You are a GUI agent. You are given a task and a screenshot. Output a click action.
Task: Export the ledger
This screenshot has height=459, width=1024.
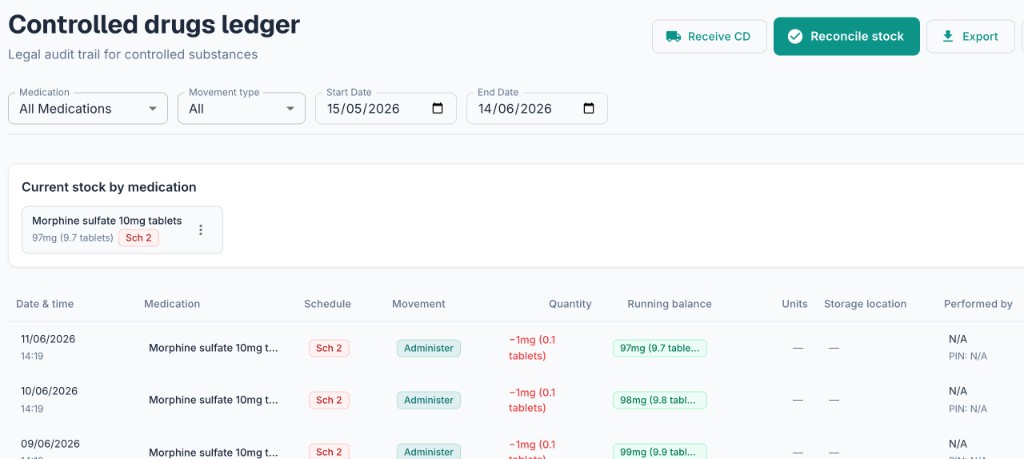tap(970, 37)
